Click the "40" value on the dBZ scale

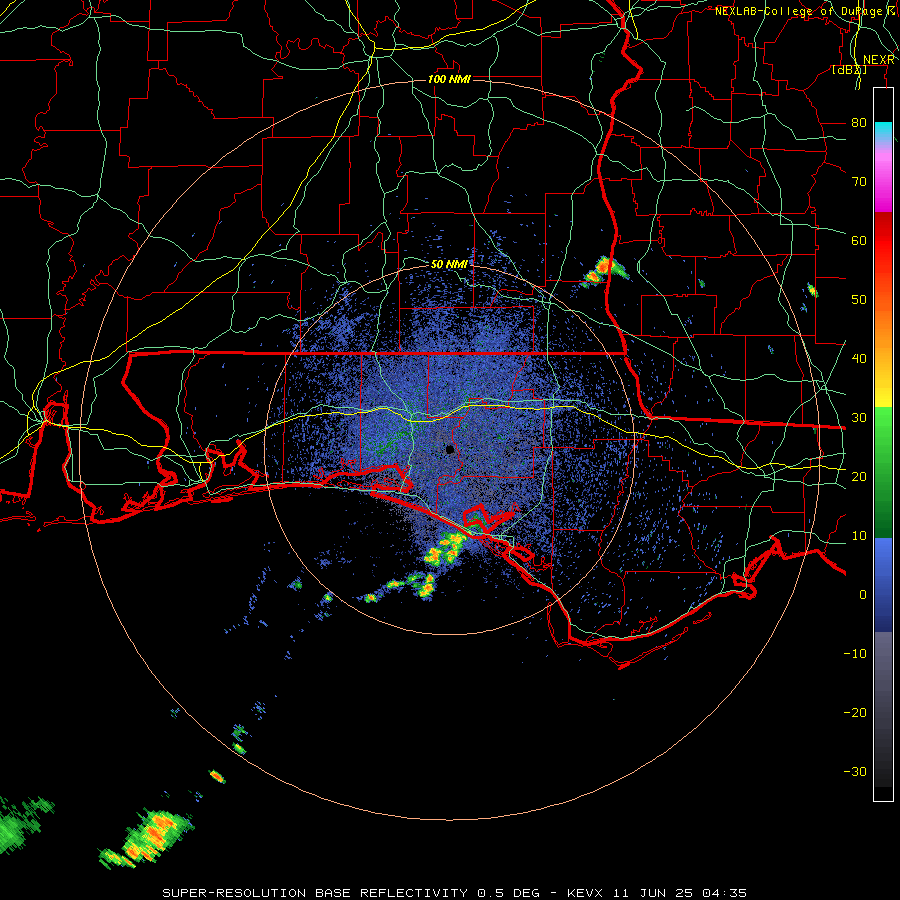pos(859,359)
